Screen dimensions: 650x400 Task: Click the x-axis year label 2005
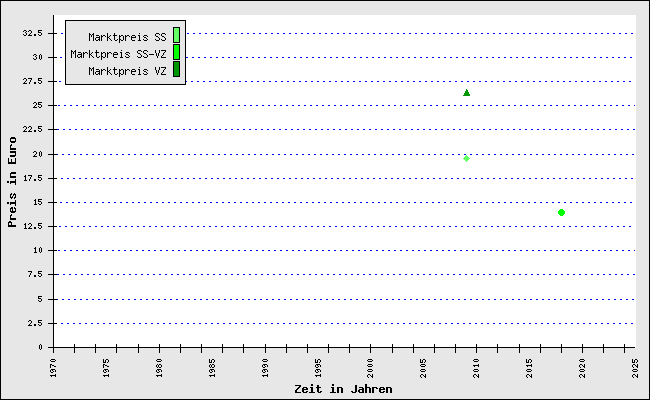coord(424,368)
